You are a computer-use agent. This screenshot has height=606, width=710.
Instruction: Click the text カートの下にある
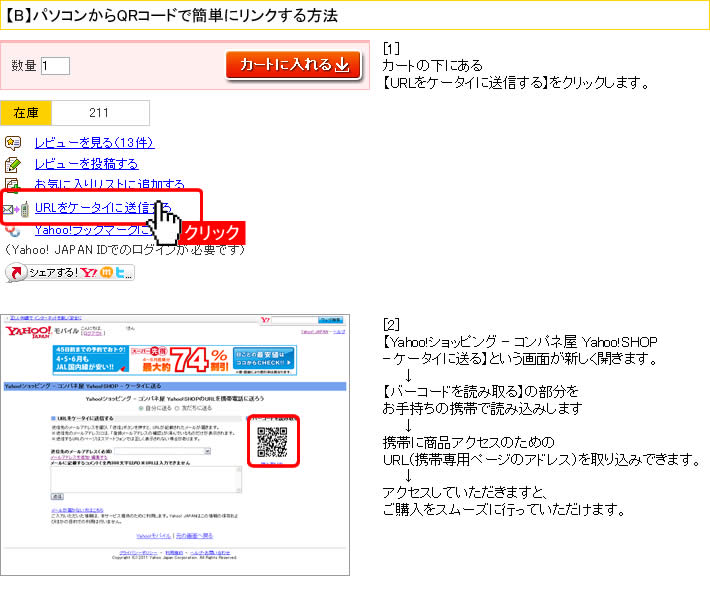pyautogui.click(x=432, y=66)
